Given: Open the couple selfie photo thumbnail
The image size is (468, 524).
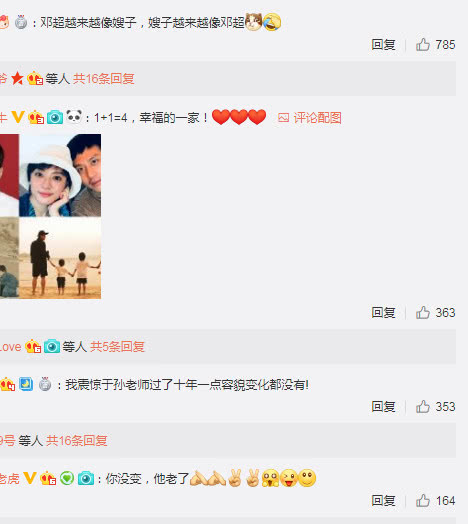Looking at the screenshot, I should [60, 175].
